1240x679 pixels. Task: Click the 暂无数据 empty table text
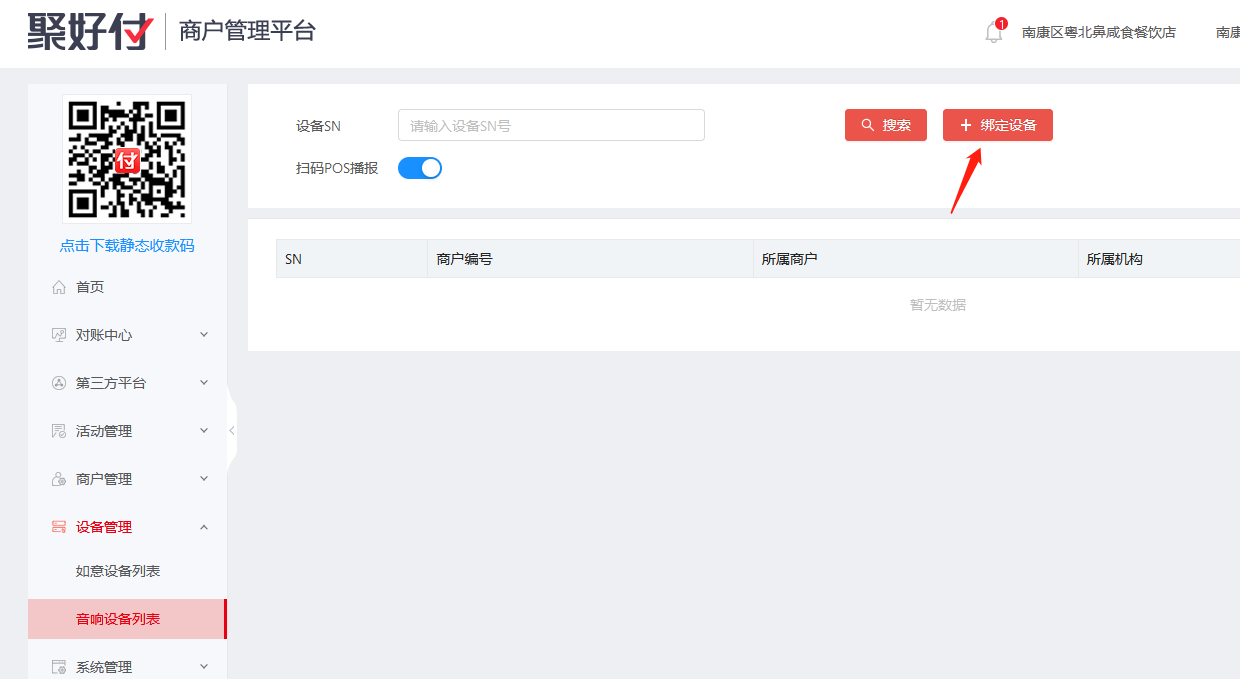(x=938, y=305)
